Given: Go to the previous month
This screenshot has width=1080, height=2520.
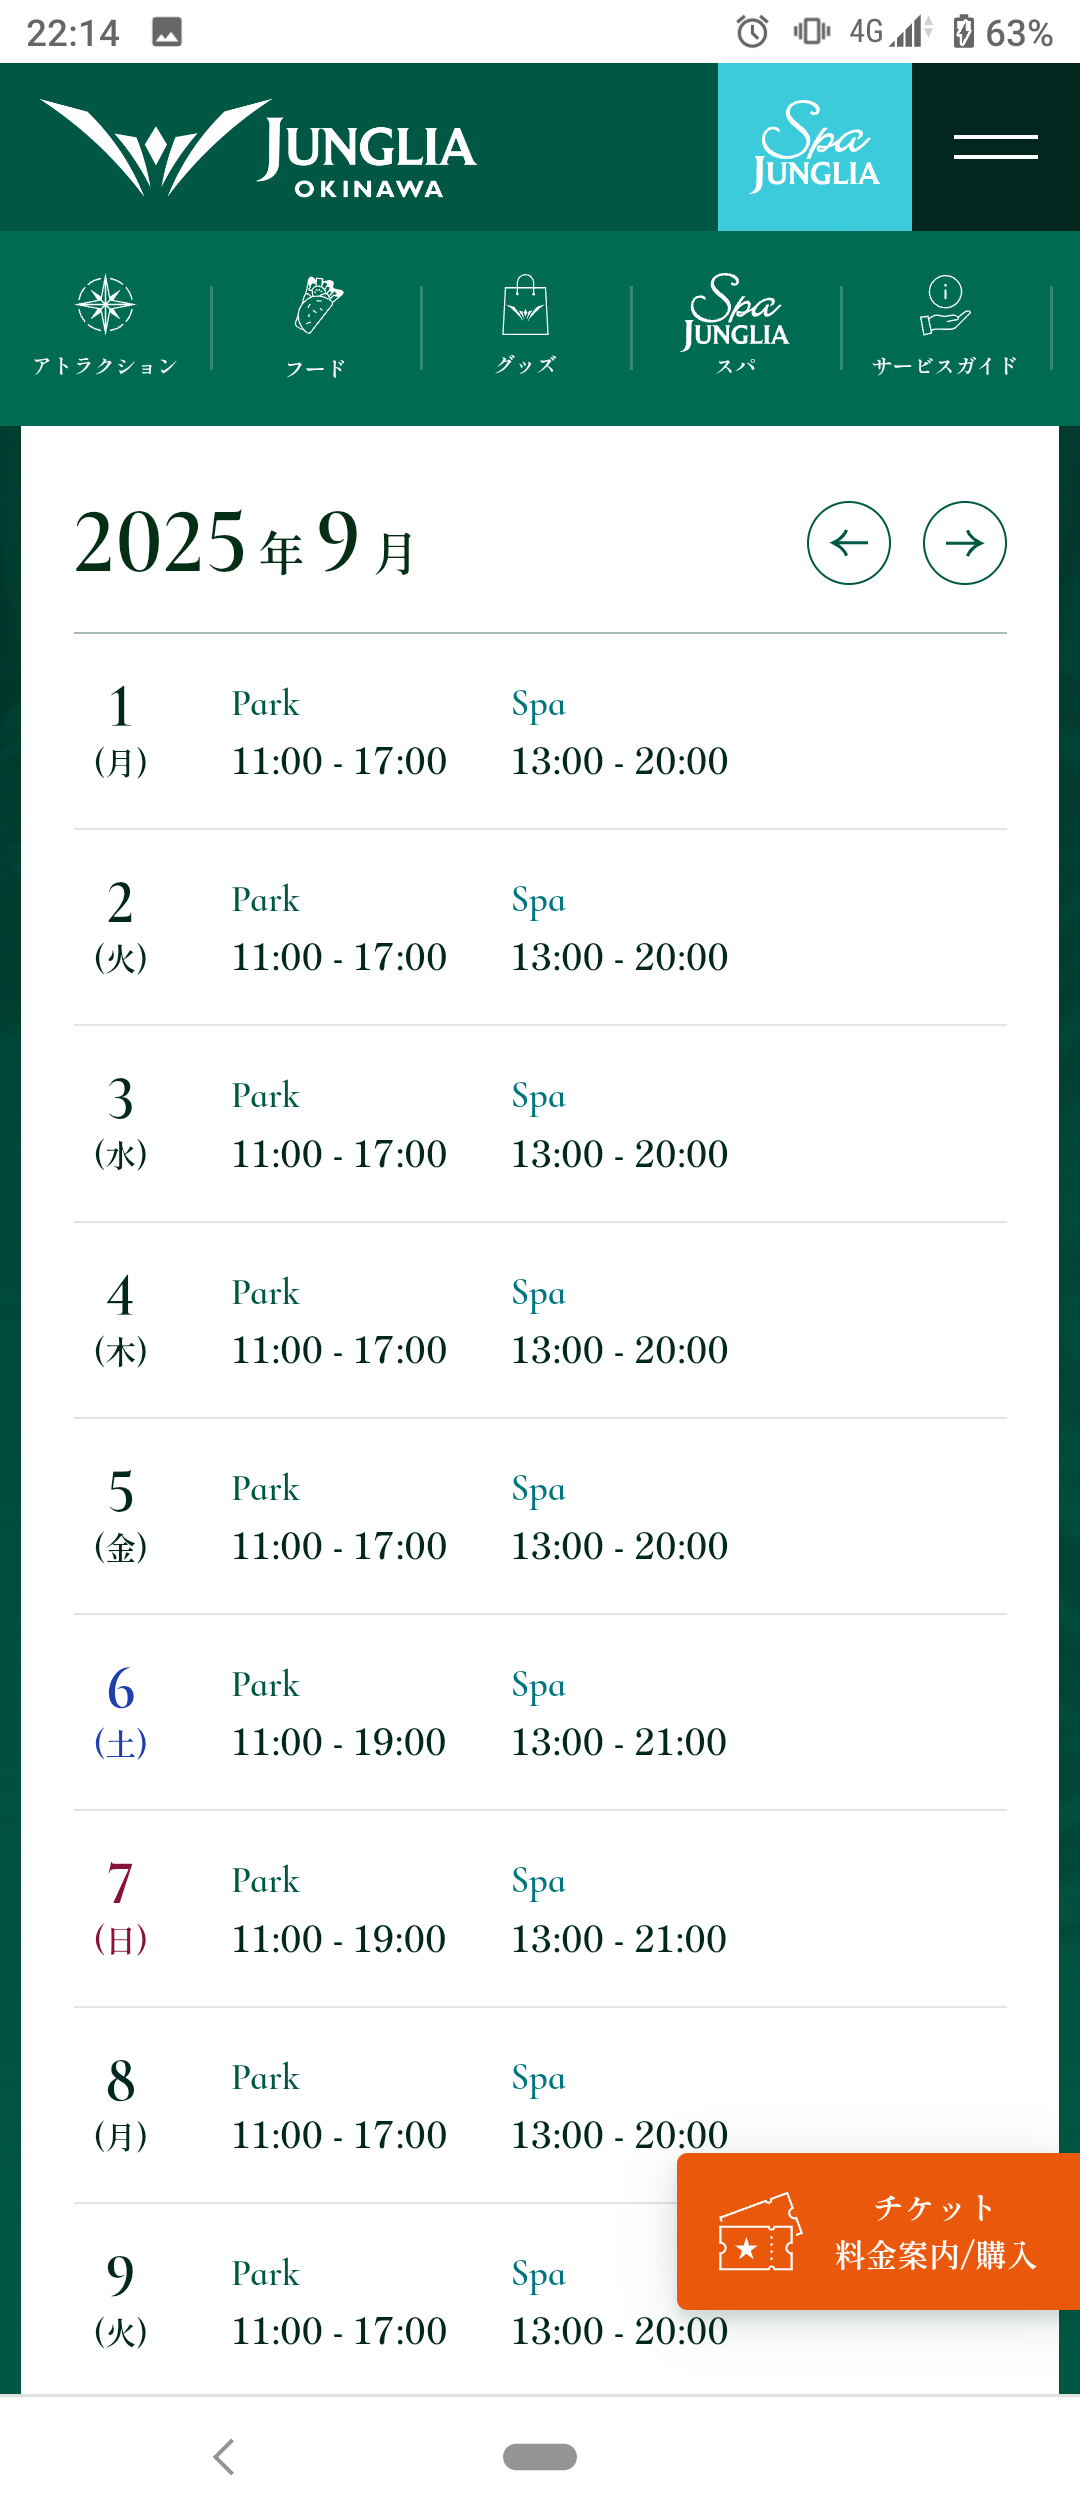Looking at the screenshot, I should coord(849,543).
